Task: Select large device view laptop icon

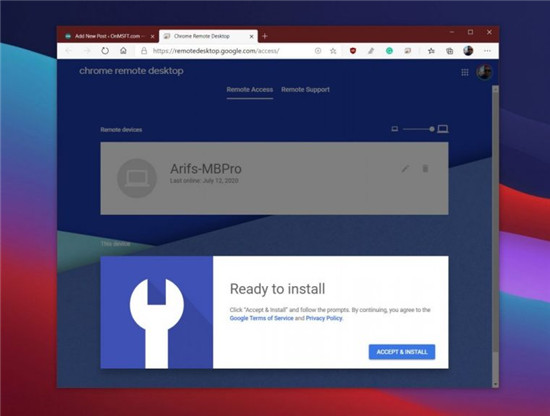Action: [443, 129]
